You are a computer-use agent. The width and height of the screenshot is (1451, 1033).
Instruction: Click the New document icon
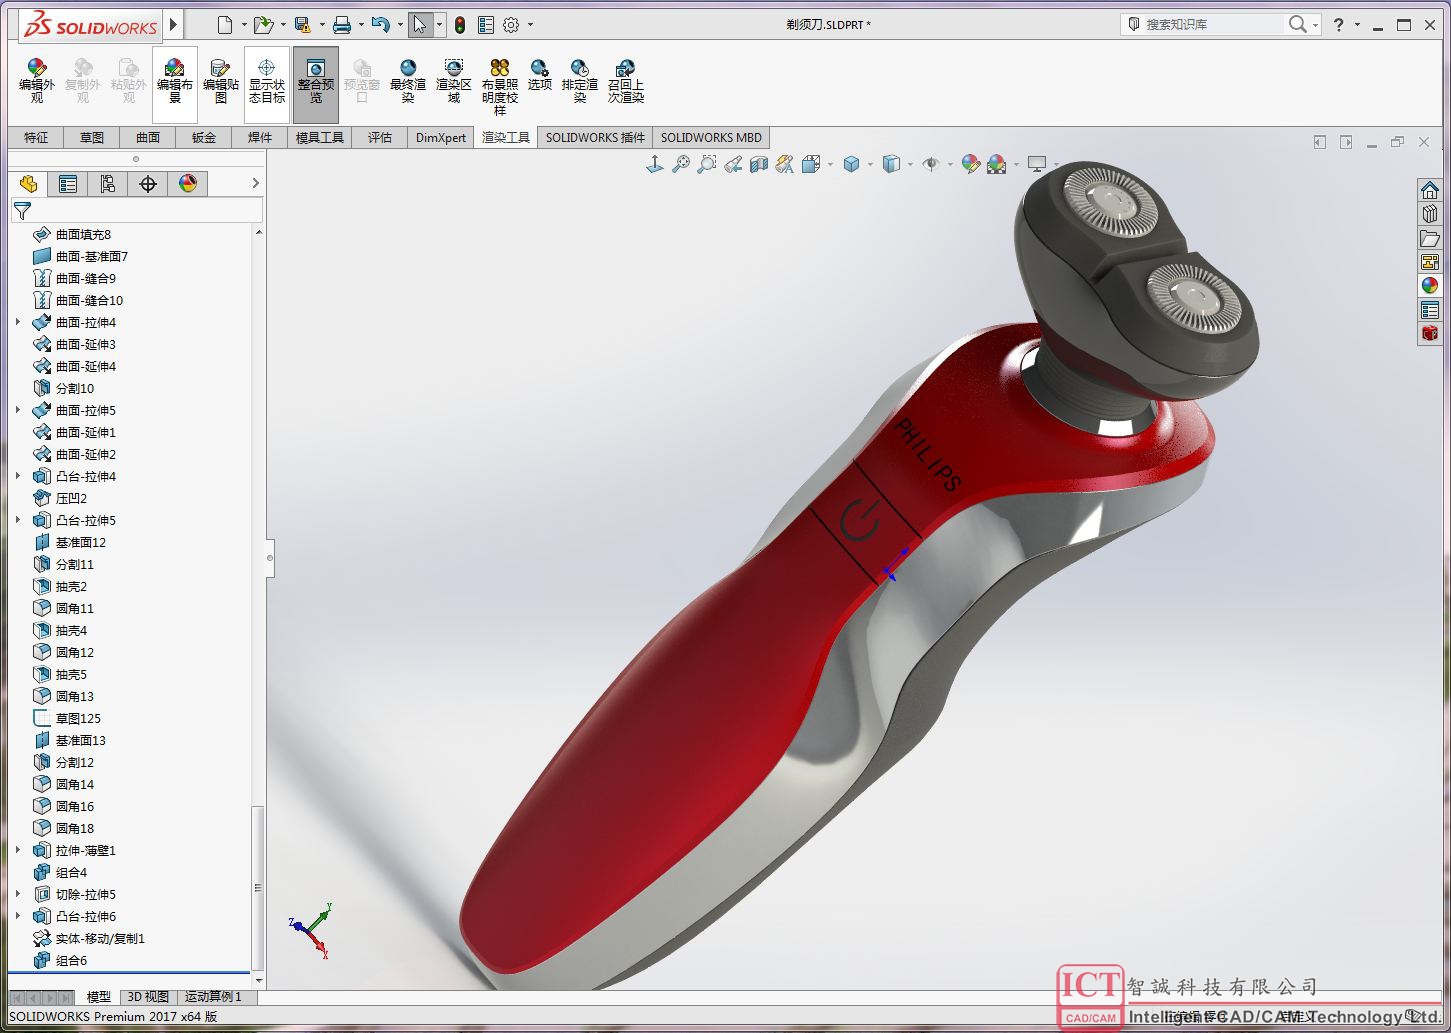pos(225,25)
